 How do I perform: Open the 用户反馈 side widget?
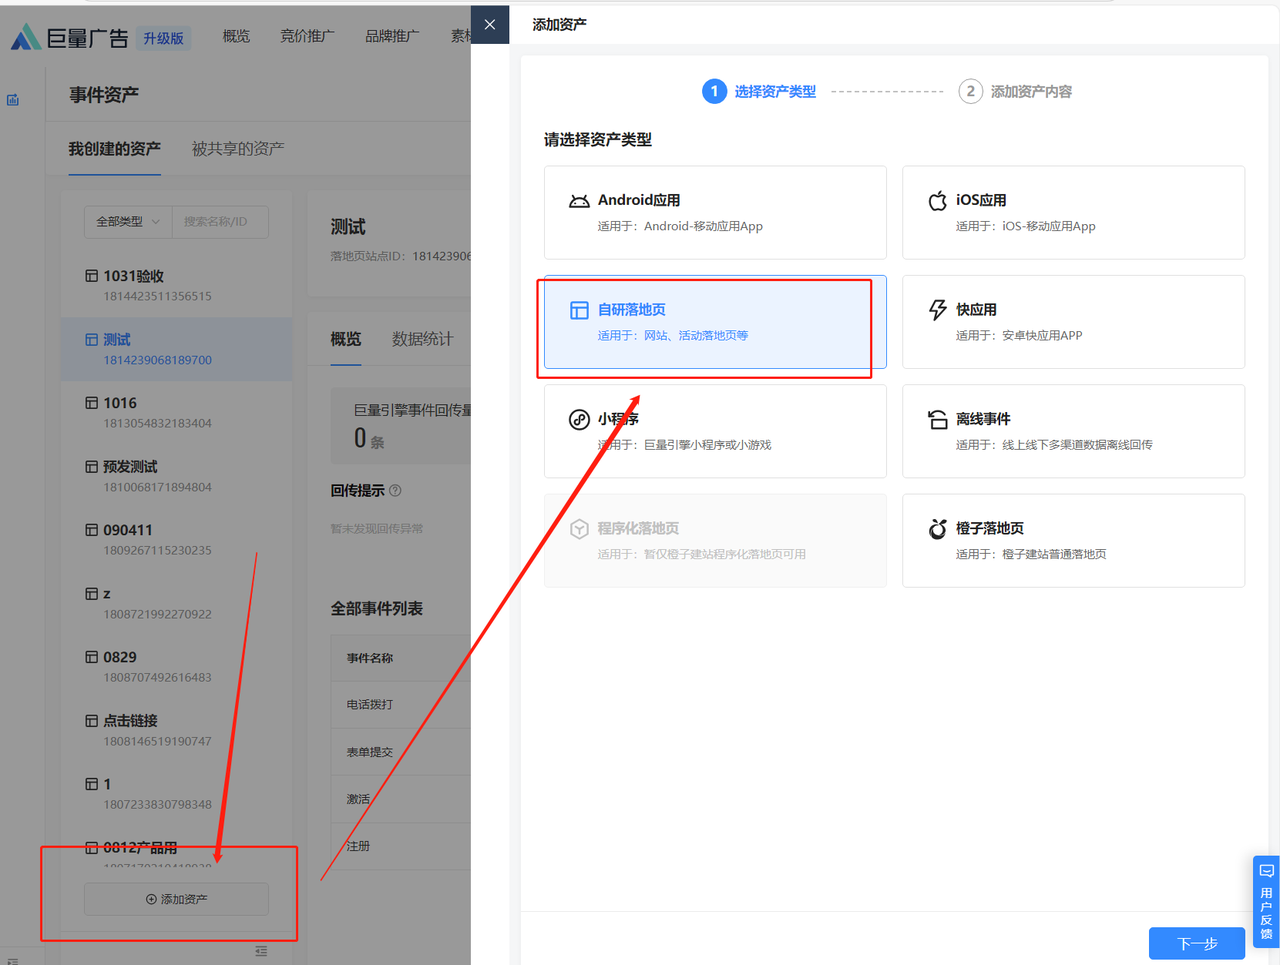click(1266, 902)
